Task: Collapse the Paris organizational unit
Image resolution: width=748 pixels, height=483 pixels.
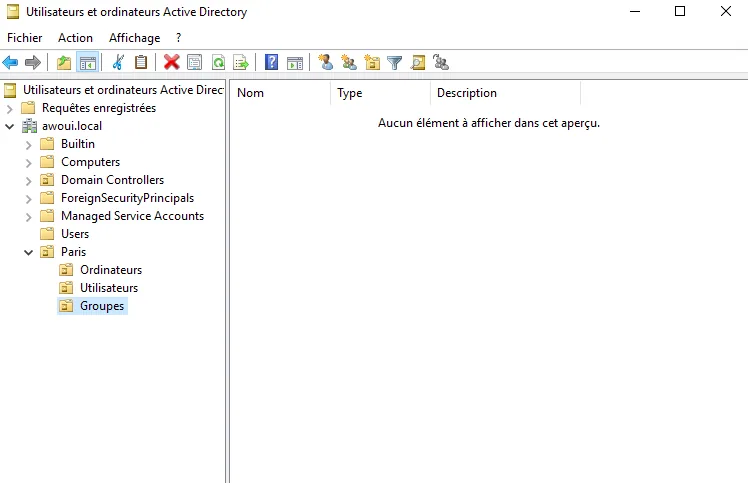Action: pos(29,252)
